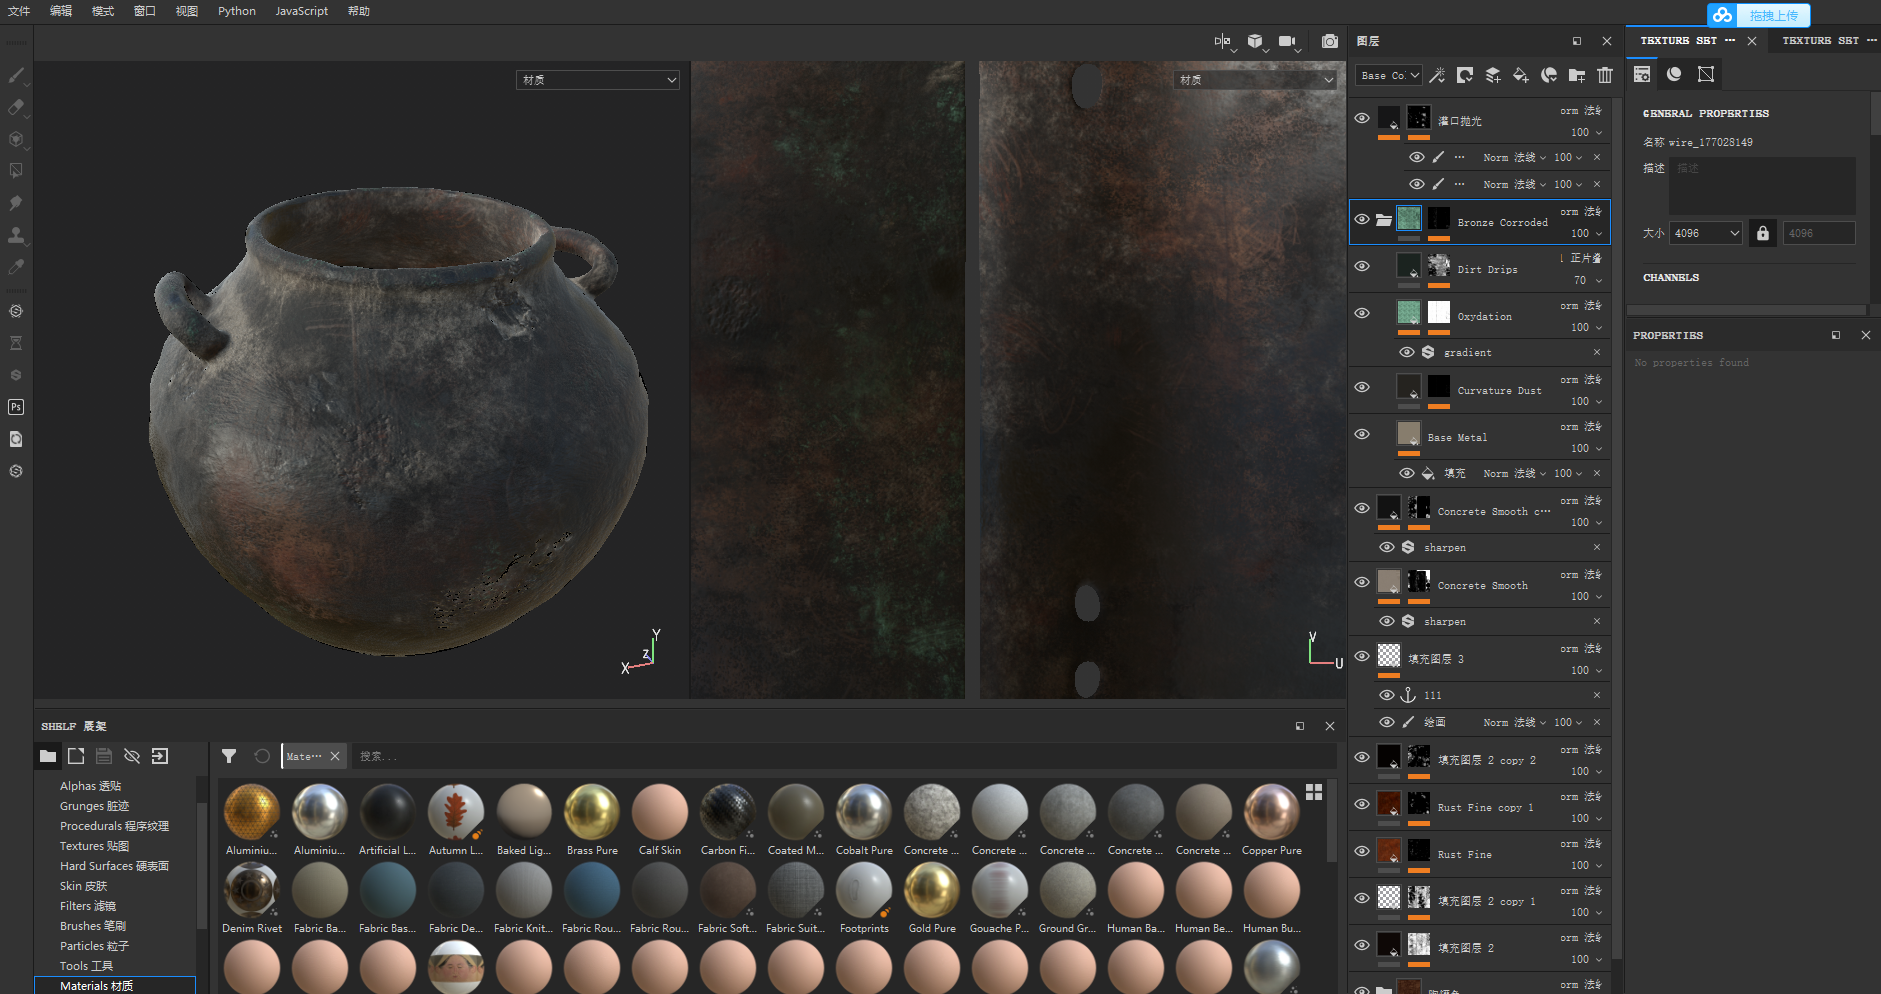Select the Brass Pure material thumbnail
Image resolution: width=1881 pixels, height=994 pixels.
(x=592, y=812)
